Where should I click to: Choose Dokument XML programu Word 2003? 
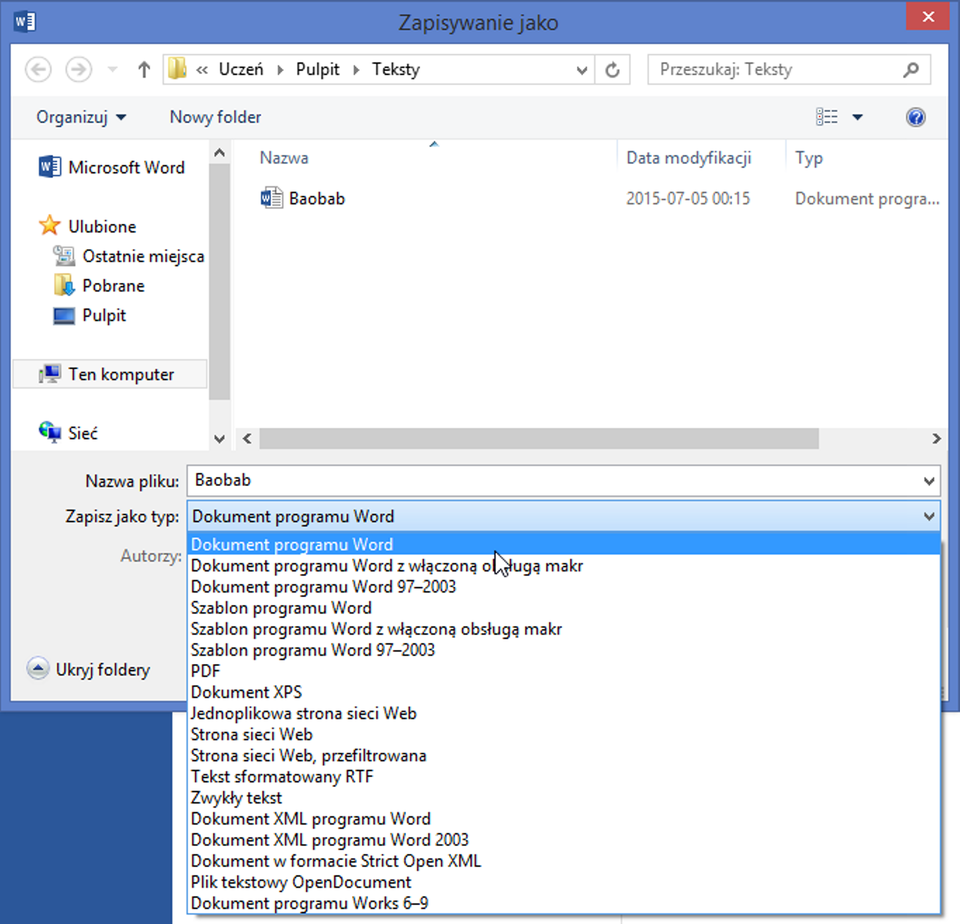563,839
